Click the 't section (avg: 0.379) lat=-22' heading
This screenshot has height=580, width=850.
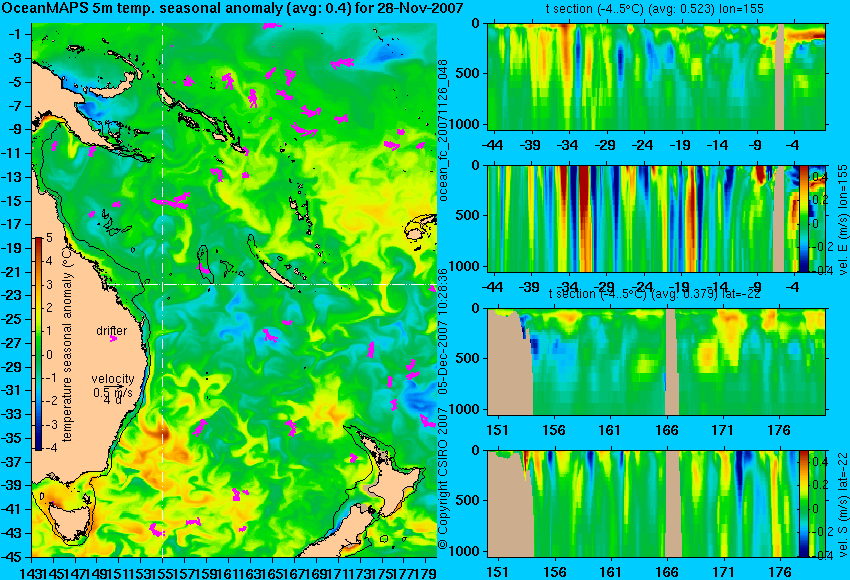pos(654,294)
